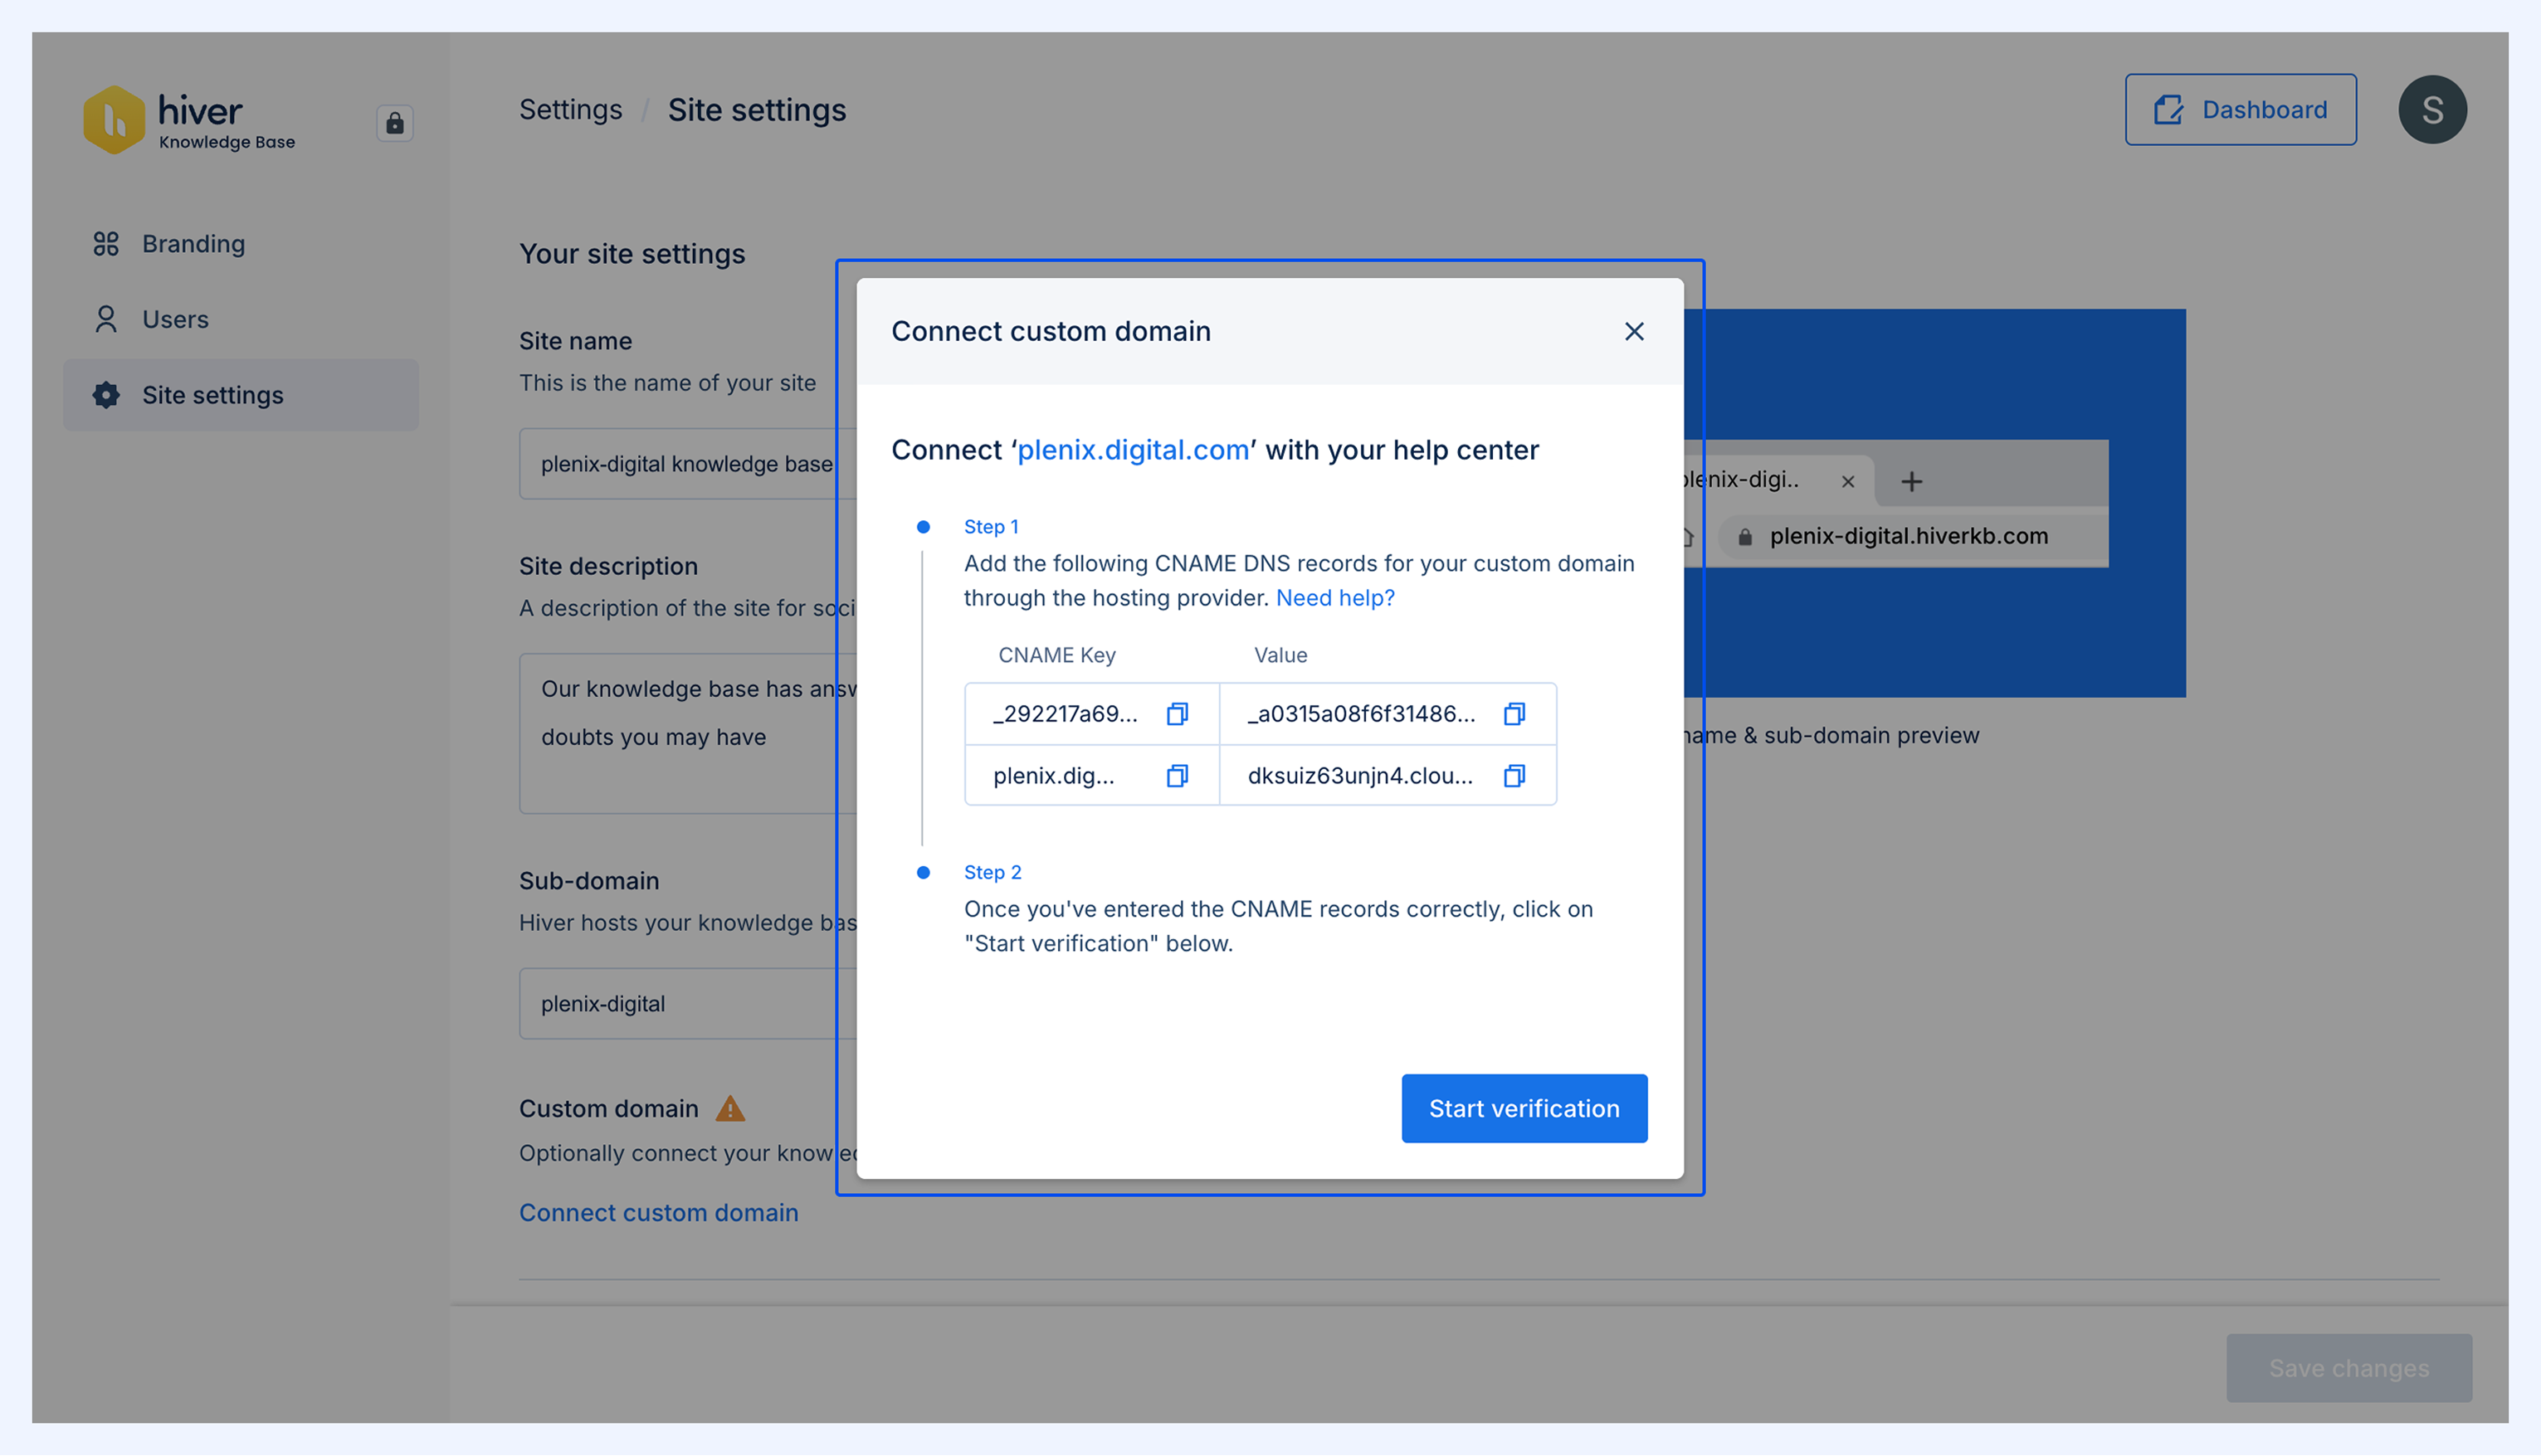Click the Value column header
The image size is (2541, 1456).
pos(1280,655)
